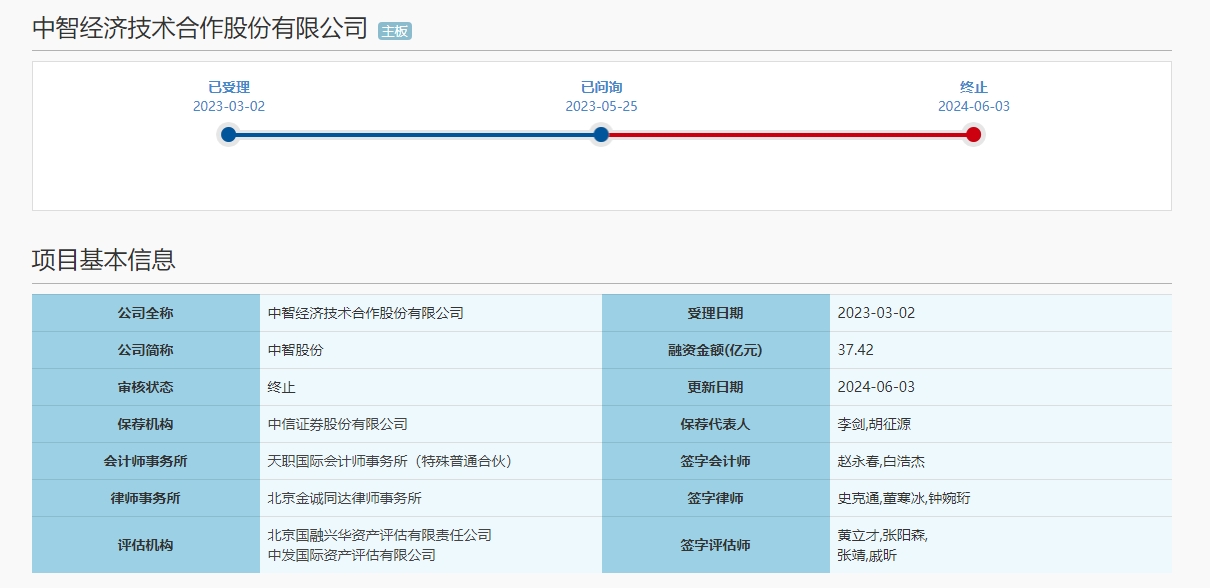Click the 审核状态 header cell
1210x588 pixels.
tap(146, 387)
